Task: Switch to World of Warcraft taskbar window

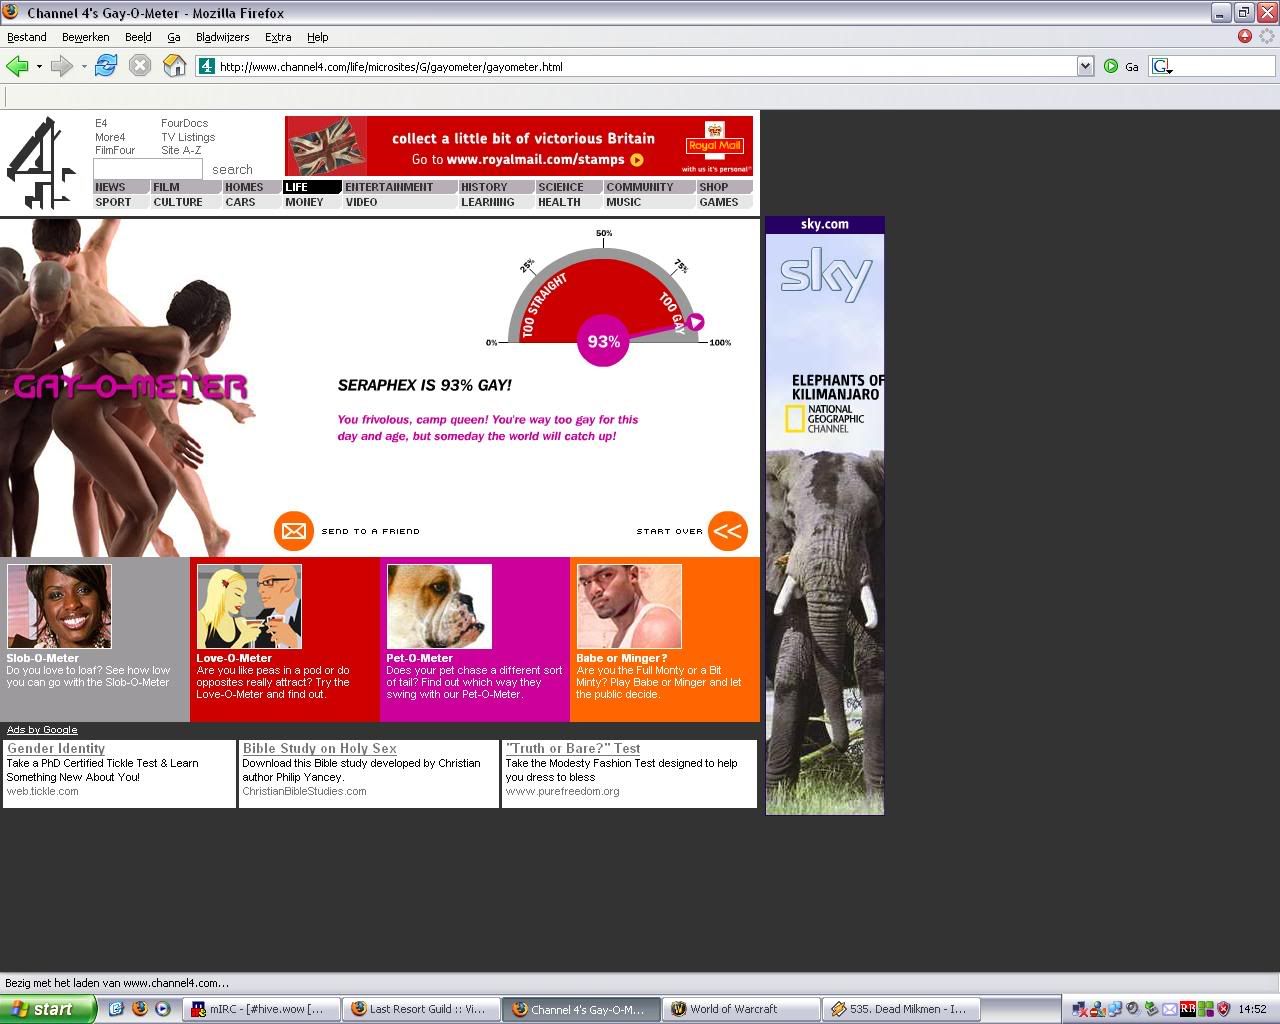Action: 741,1009
